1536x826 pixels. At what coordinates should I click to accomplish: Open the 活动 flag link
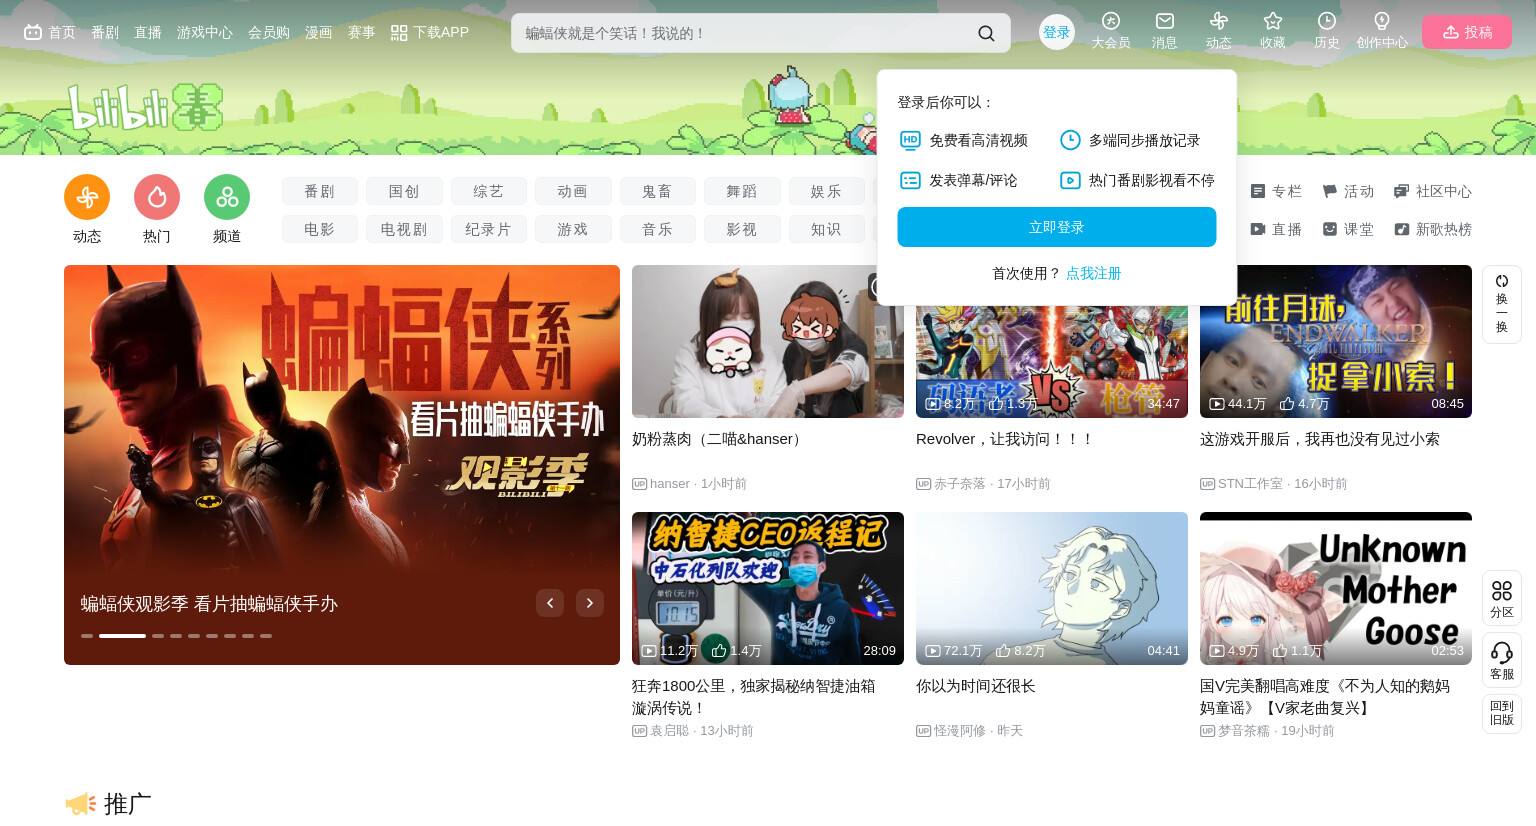pyautogui.click(x=1348, y=191)
